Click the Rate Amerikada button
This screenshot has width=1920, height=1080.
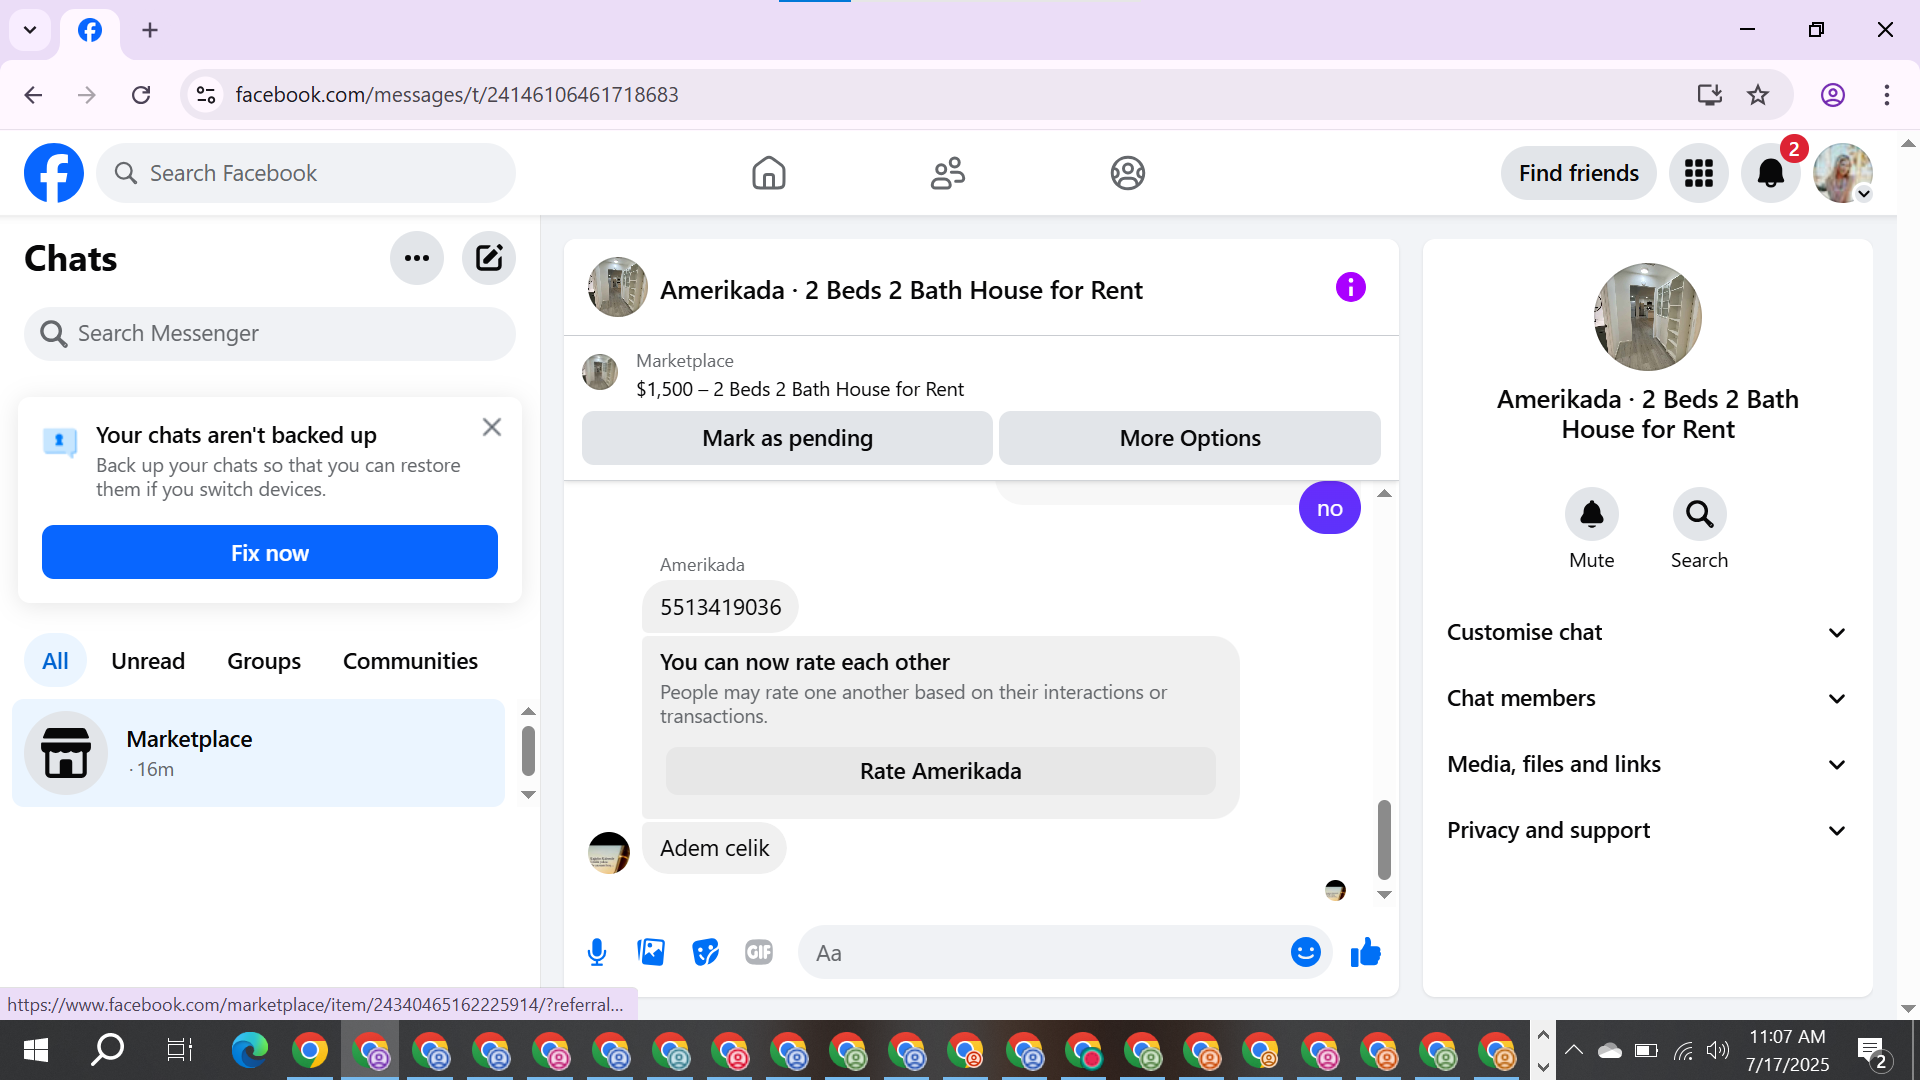coord(941,771)
